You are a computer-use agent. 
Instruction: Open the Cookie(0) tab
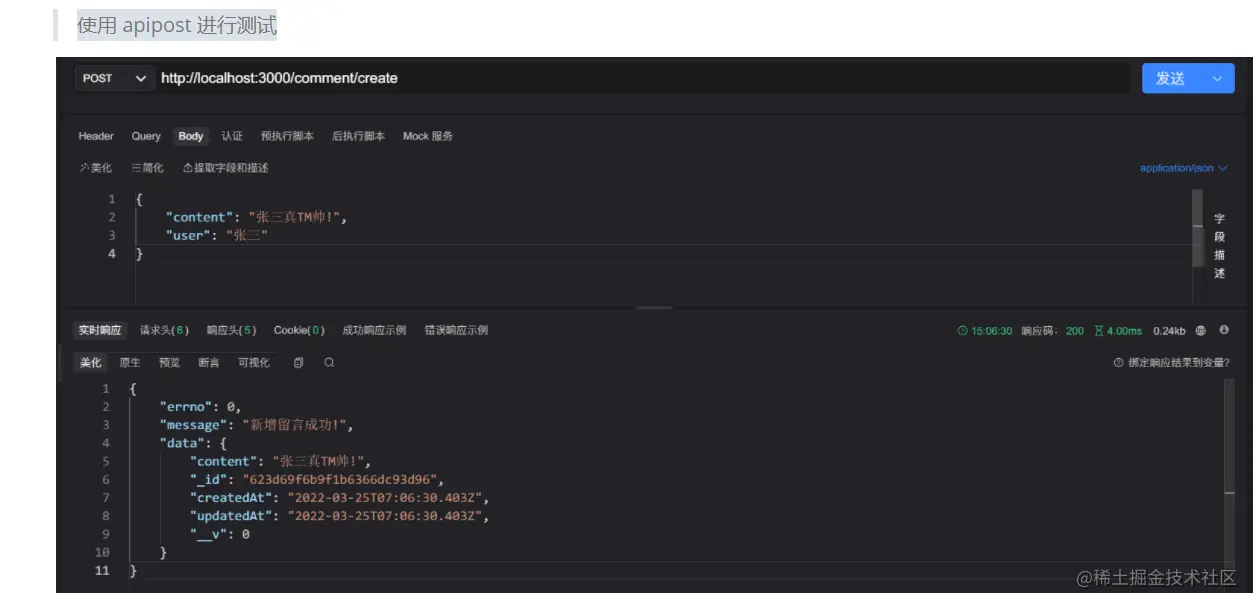tap(299, 330)
